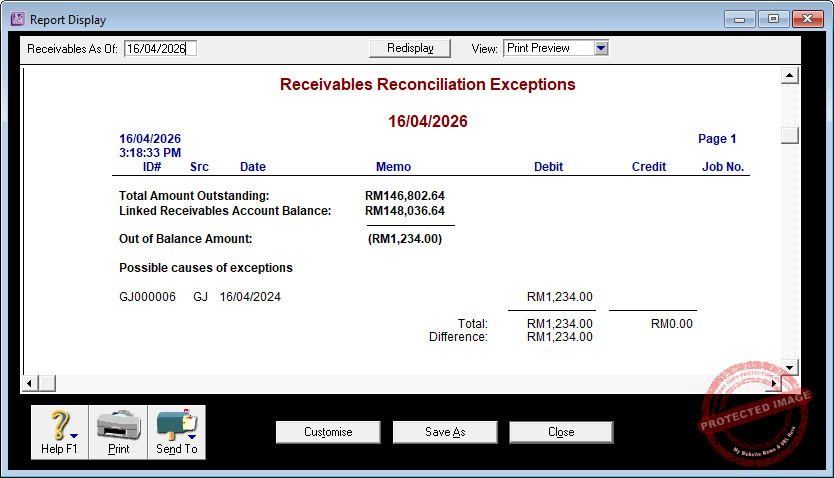
Task: Click the Print printer icon
Action: tap(119, 432)
